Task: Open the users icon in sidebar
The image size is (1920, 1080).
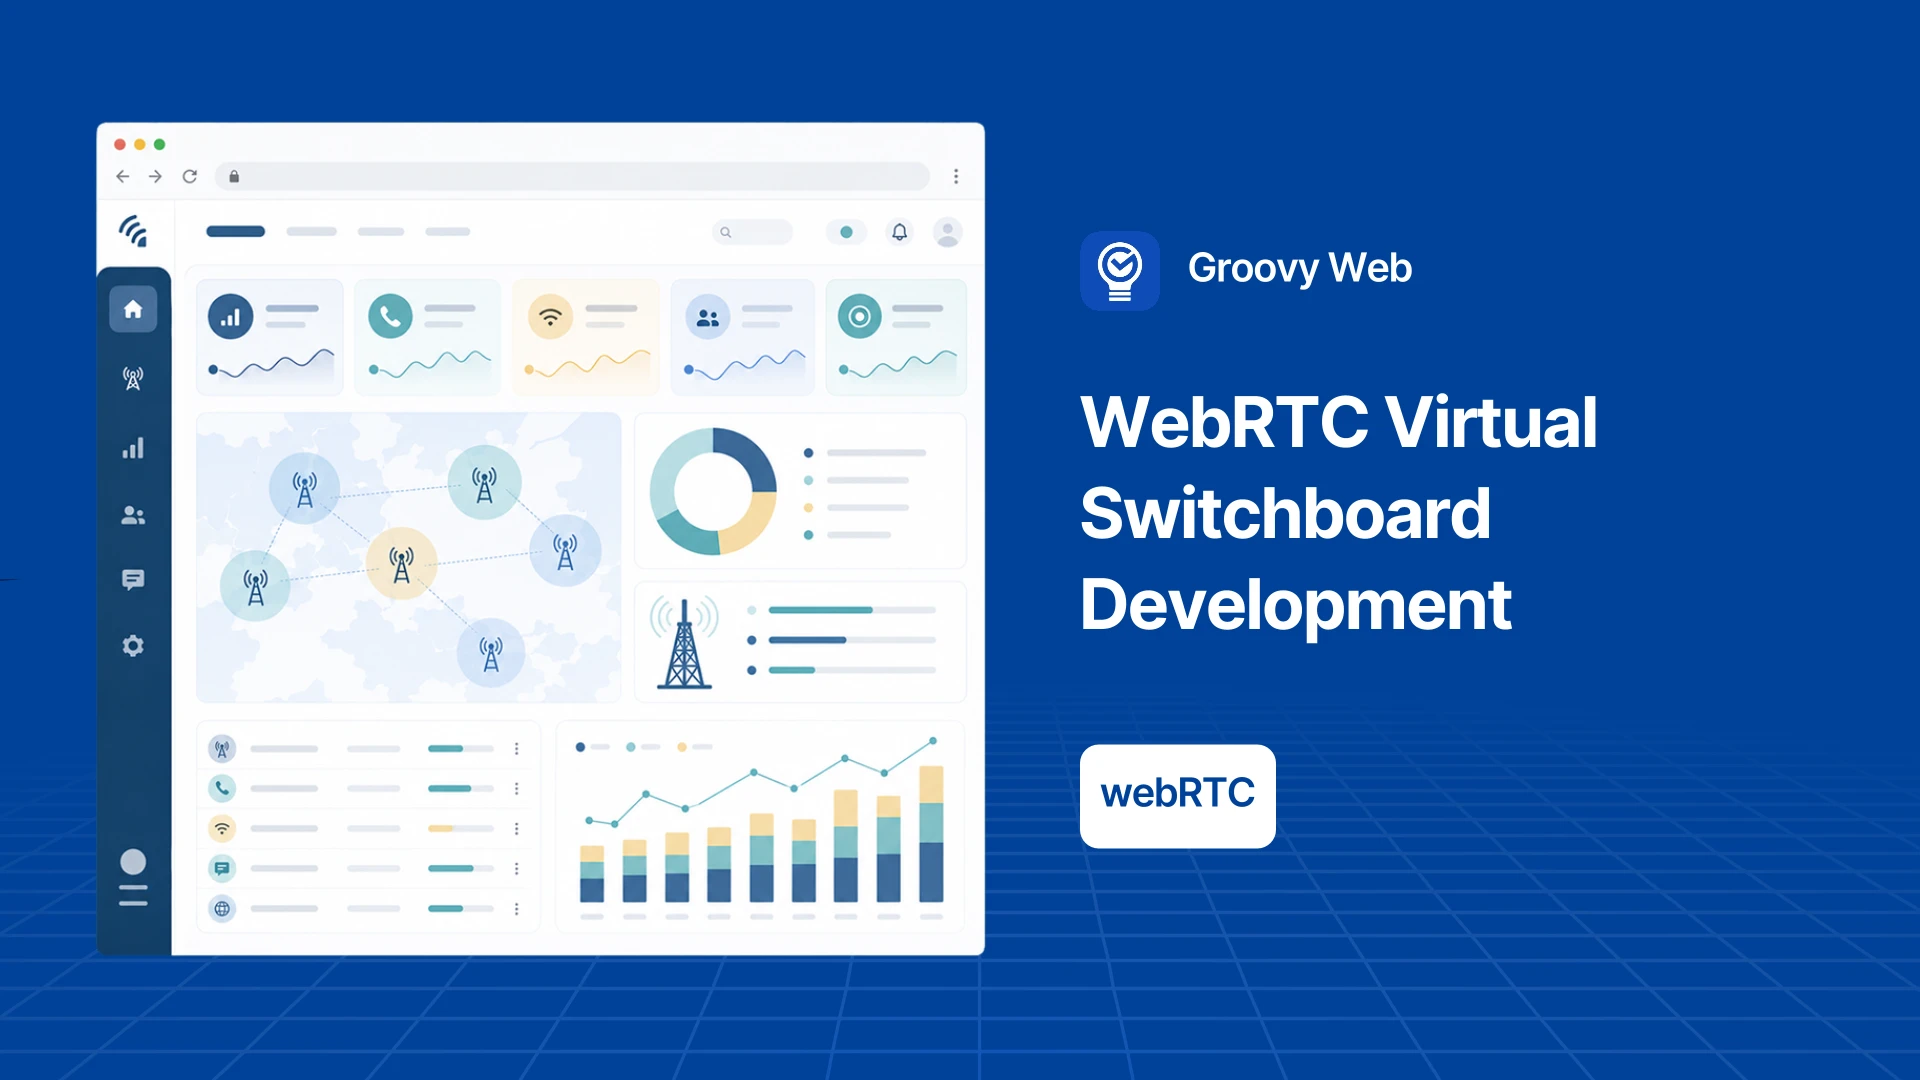Action: pyautogui.click(x=133, y=515)
